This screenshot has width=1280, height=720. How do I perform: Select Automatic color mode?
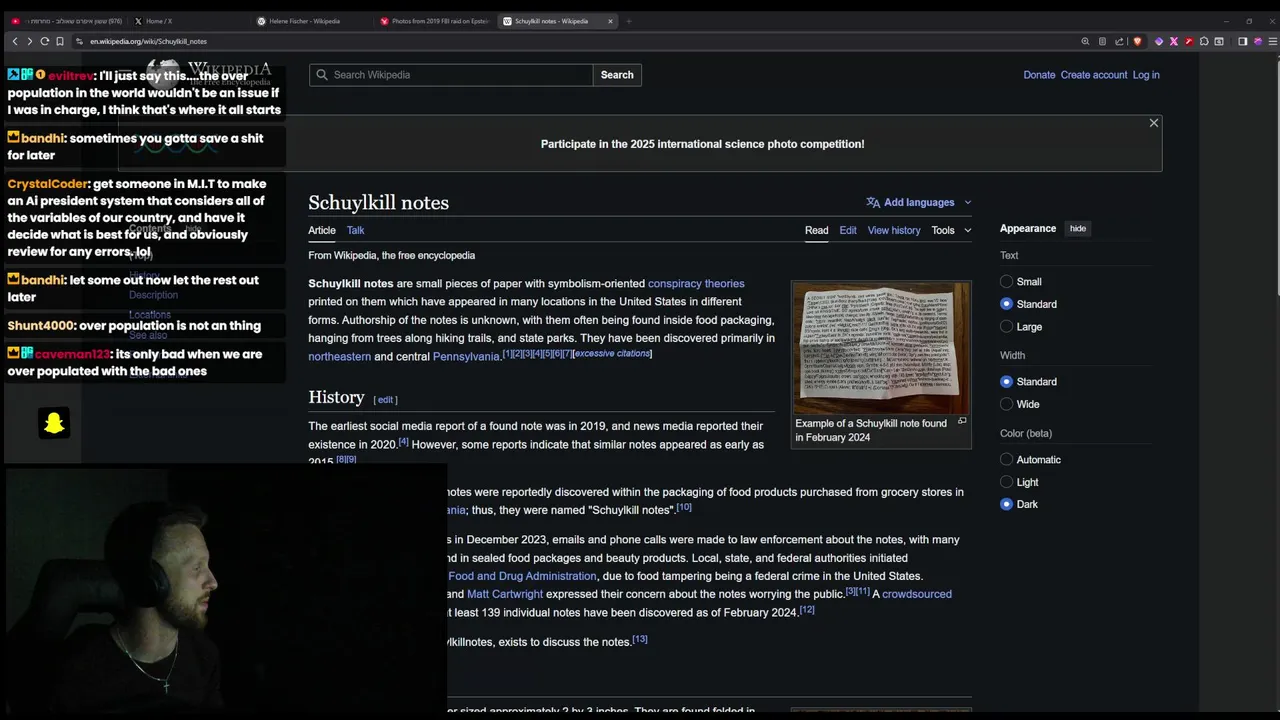pos(1006,460)
